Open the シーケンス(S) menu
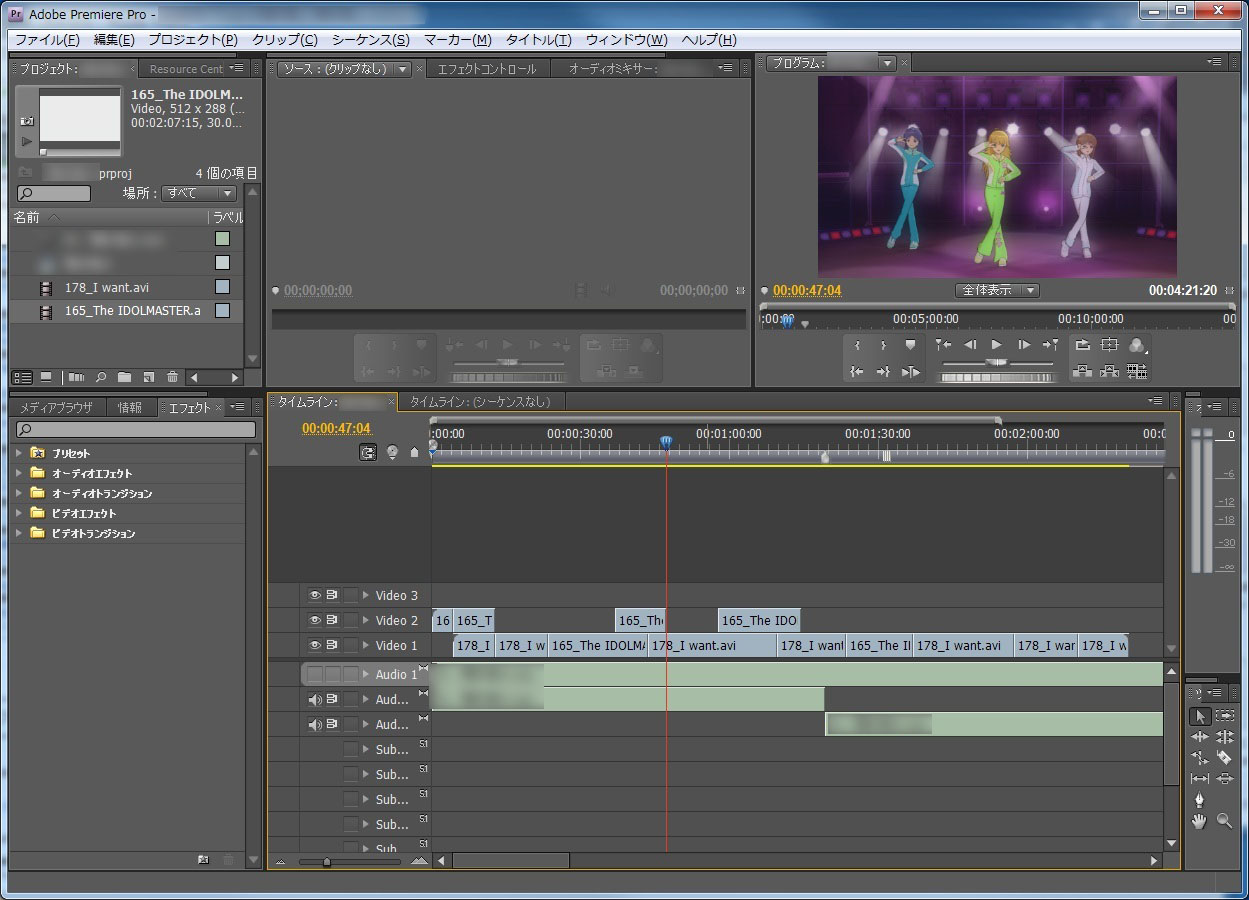Screen dimensions: 1249x900 tap(370, 40)
